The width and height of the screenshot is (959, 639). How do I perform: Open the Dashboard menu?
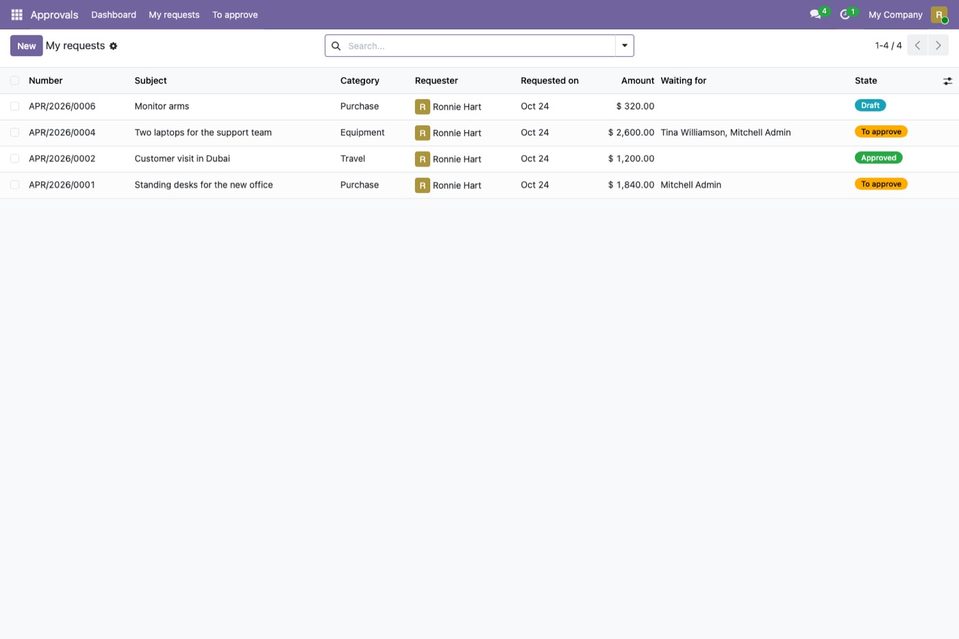114,15
